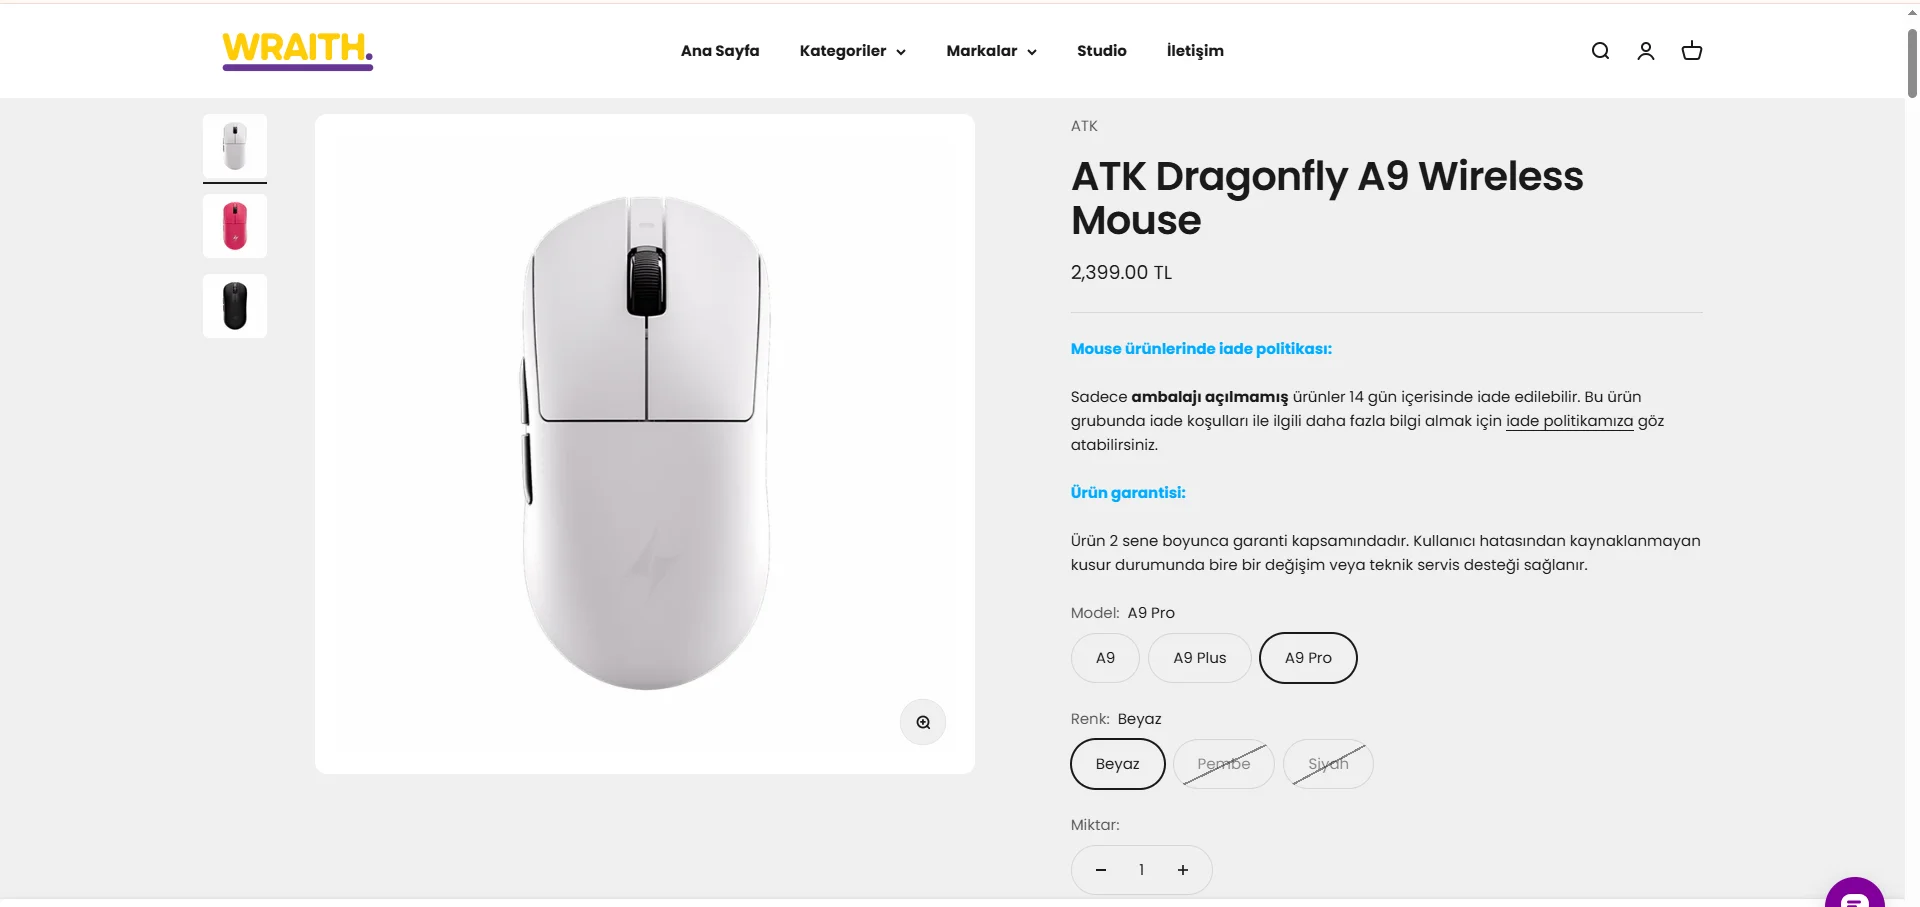
Task: Select the A9 model option
Action: coord(1105,658)
